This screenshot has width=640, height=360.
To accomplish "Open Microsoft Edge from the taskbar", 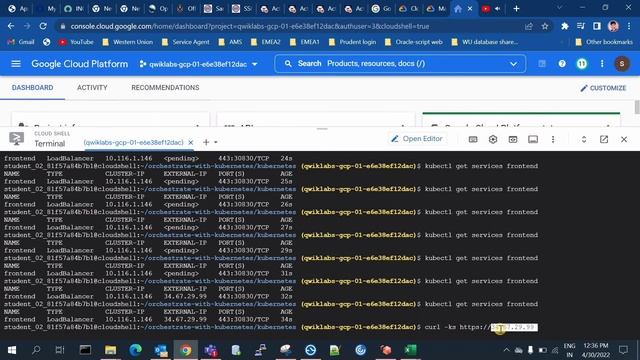I will coord(135,350).
